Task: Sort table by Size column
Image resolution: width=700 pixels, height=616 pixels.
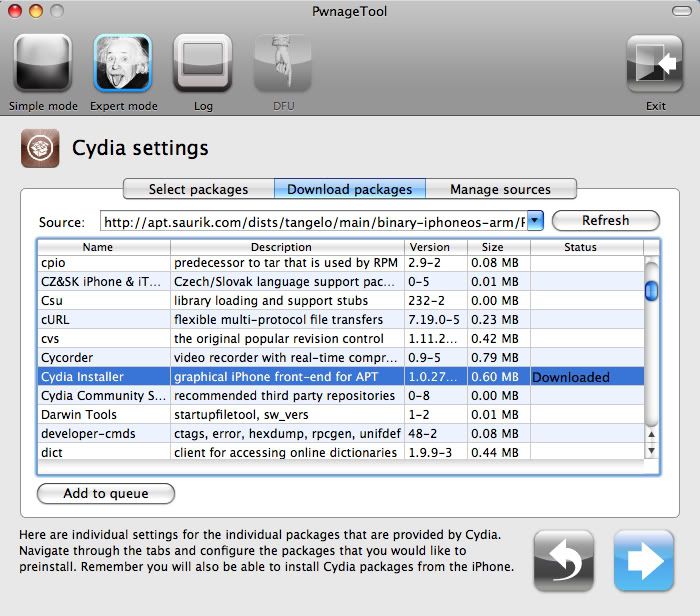Action: 499,247
